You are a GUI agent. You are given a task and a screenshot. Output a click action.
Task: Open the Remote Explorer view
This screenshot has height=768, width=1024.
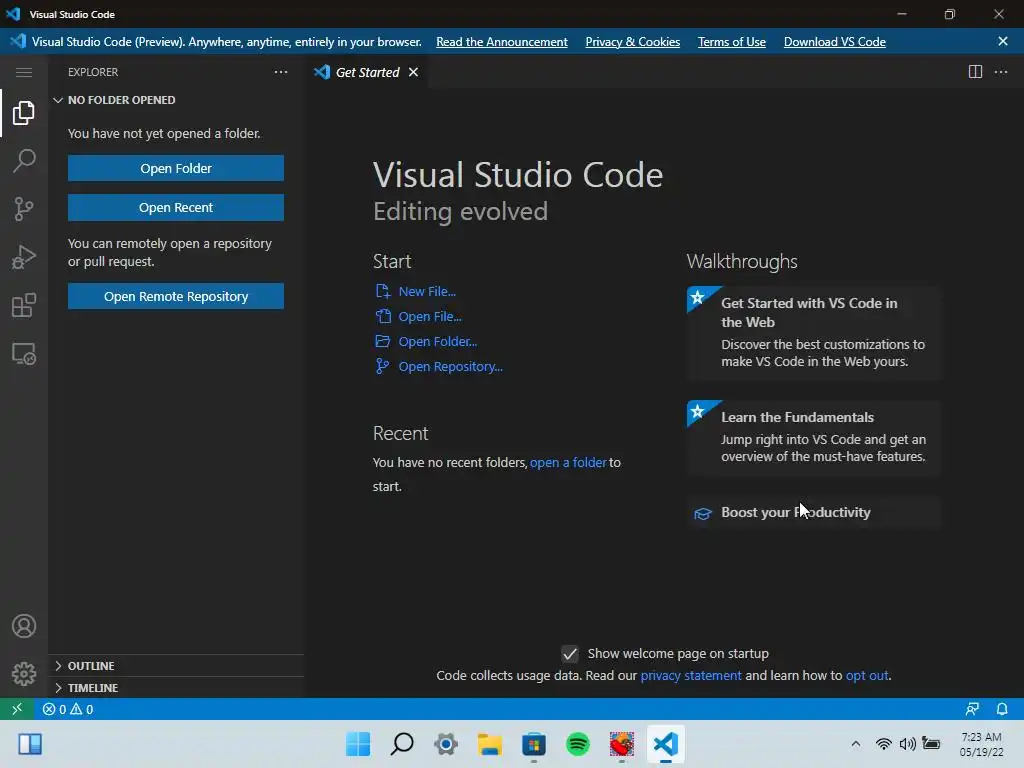point(24,354)
